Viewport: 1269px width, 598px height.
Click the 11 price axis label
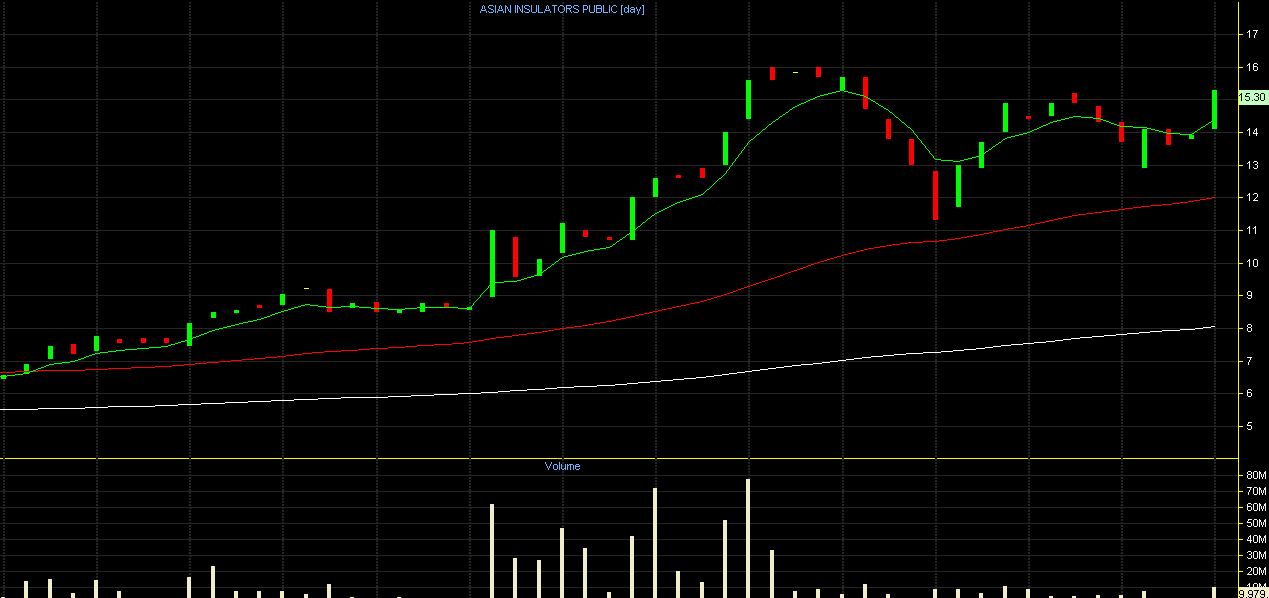(1251, 230)
